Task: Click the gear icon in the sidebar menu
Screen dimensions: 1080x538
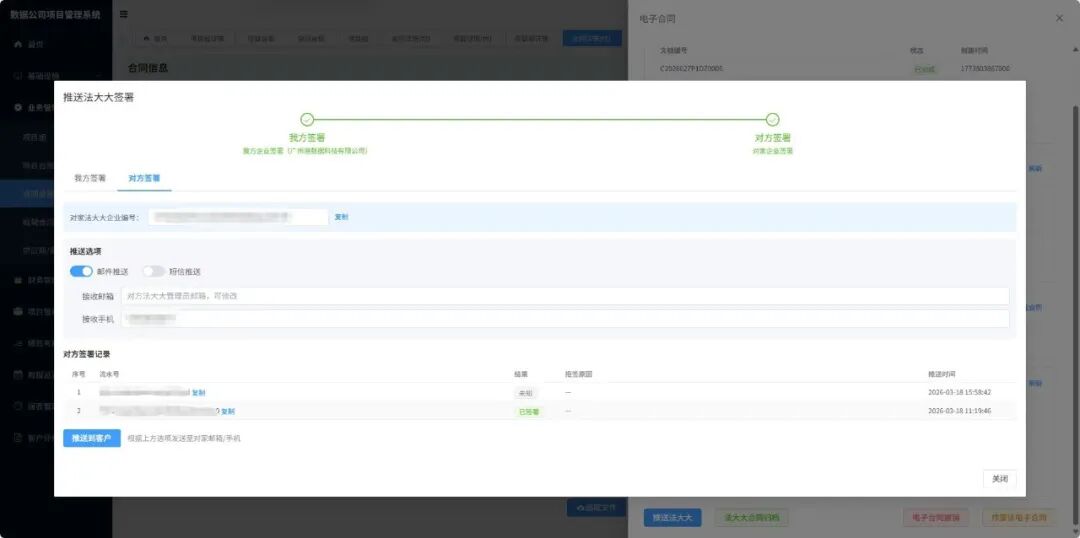Action: click(18, 107)
